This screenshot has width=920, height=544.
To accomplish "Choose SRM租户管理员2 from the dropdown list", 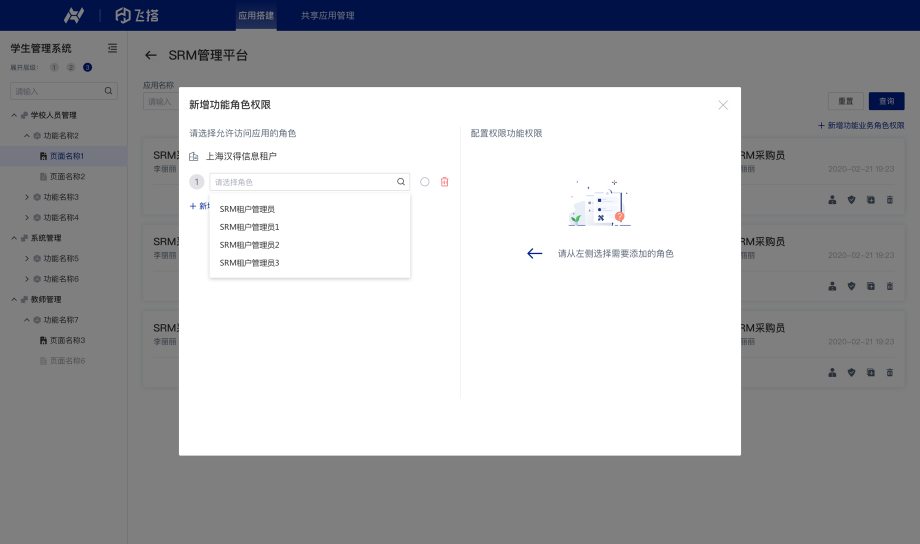I will (249, 245).
